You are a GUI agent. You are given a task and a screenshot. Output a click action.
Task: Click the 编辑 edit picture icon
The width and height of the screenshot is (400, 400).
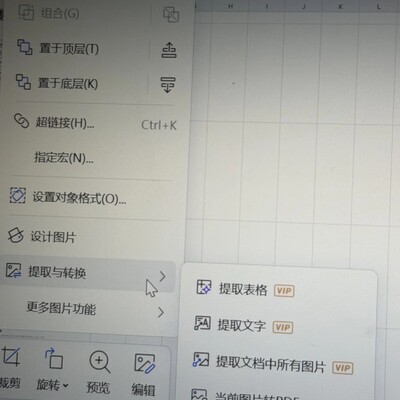coord(145,363)
